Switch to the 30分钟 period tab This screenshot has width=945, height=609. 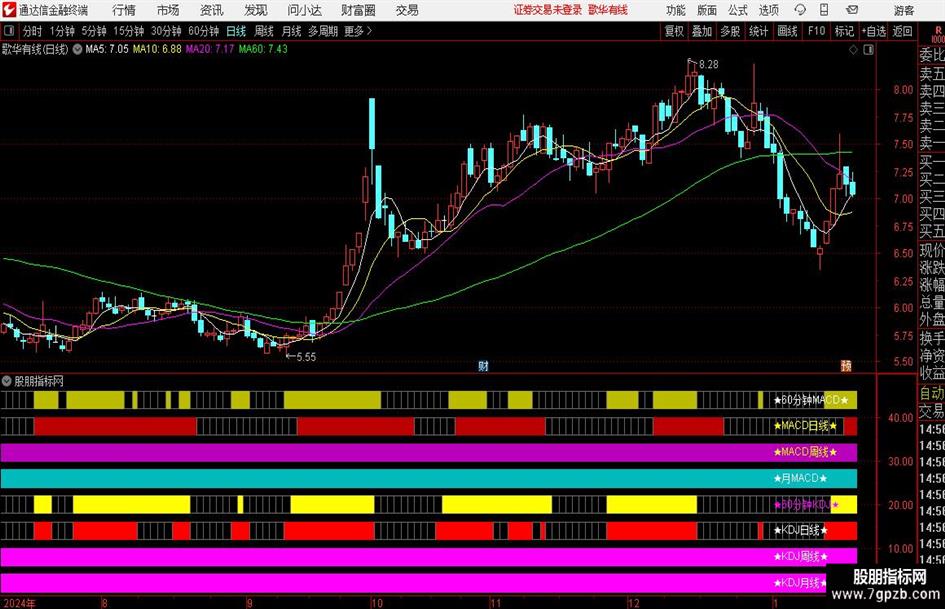click(x=166, y=31)
